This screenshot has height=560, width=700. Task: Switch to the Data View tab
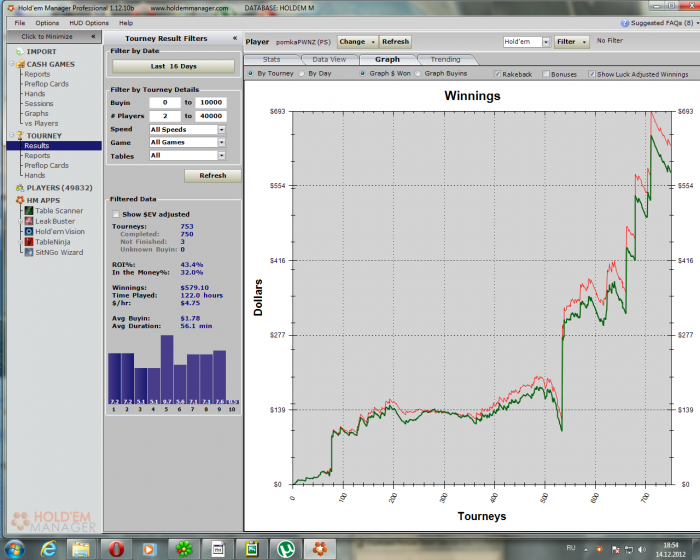[x=329, y=59]
